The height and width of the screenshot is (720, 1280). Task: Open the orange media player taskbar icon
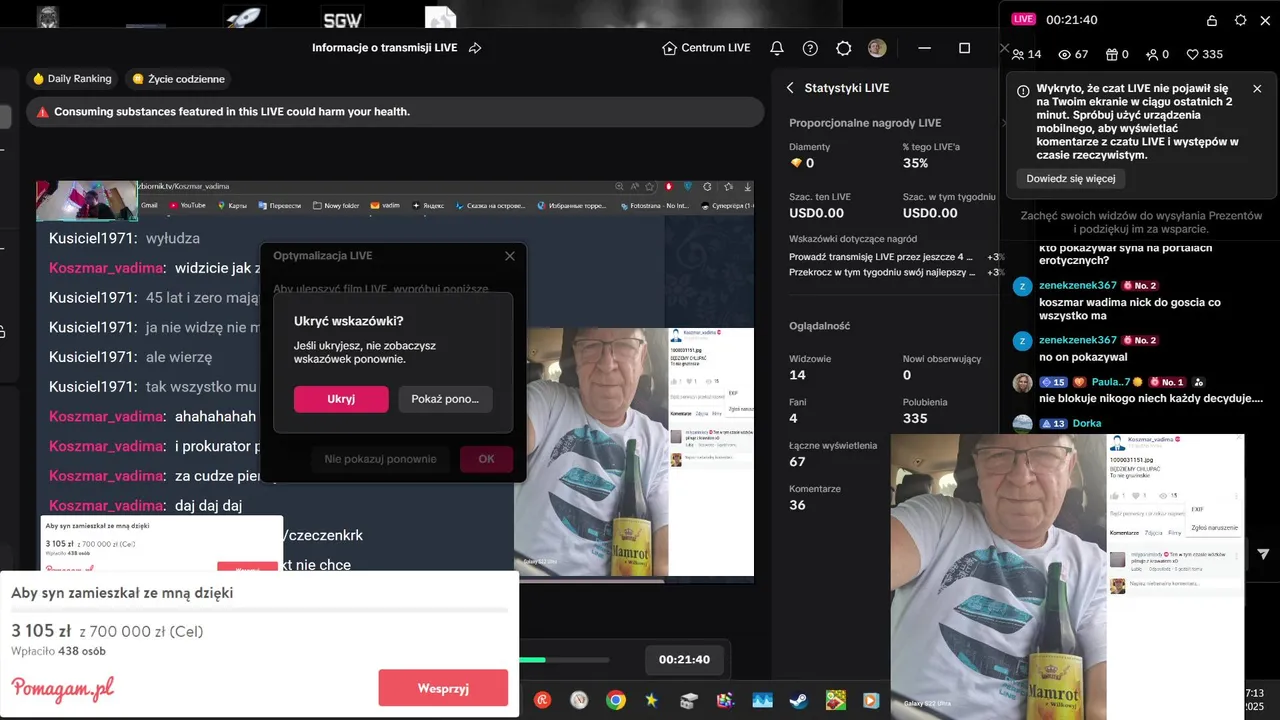[x=871, y=700]
